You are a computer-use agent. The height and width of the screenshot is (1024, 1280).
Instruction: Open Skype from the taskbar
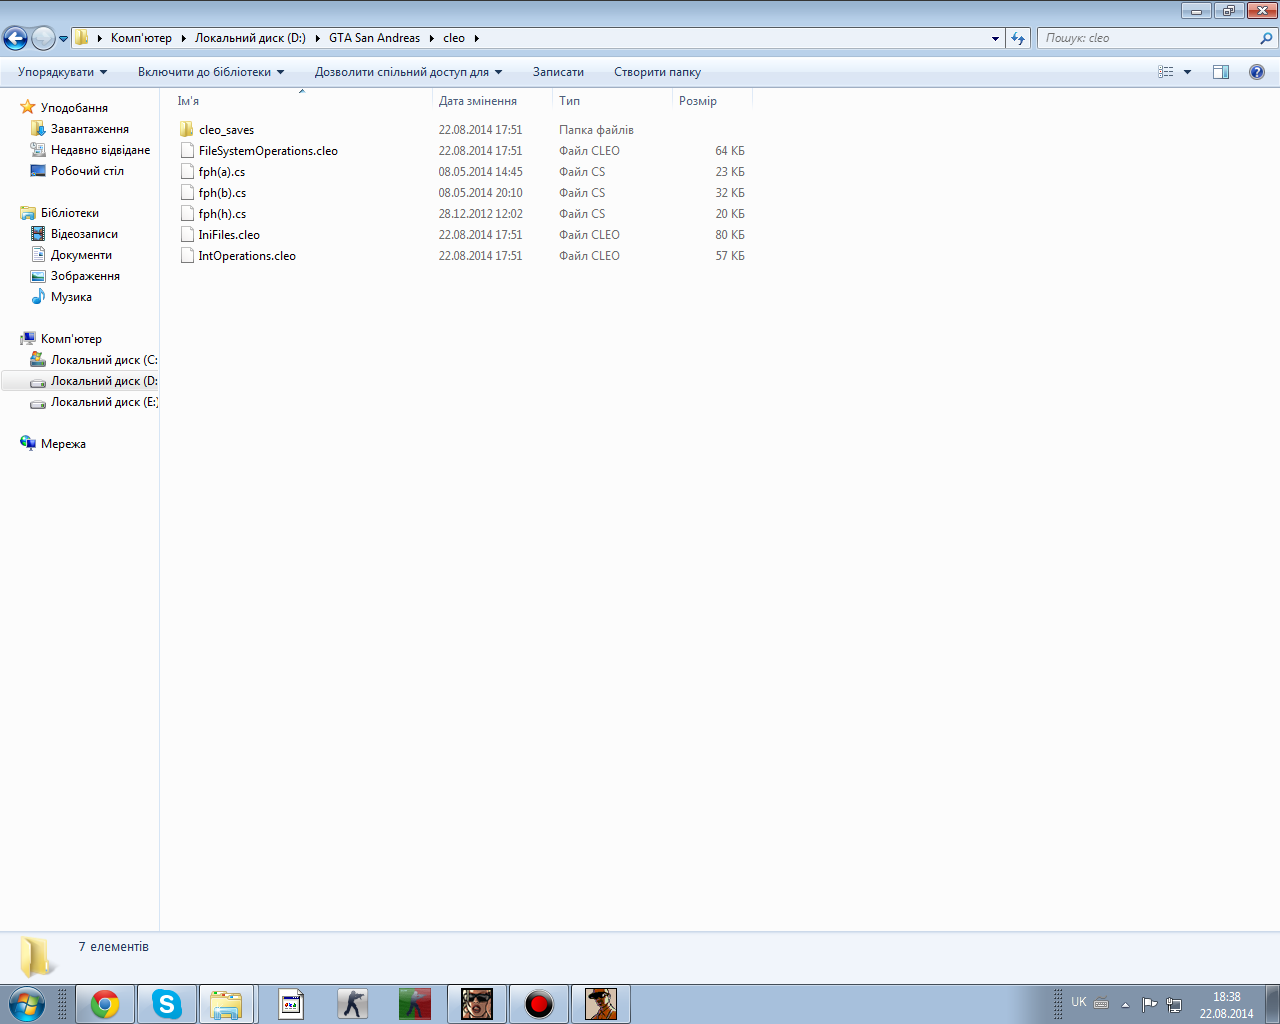coord(167,1004)
